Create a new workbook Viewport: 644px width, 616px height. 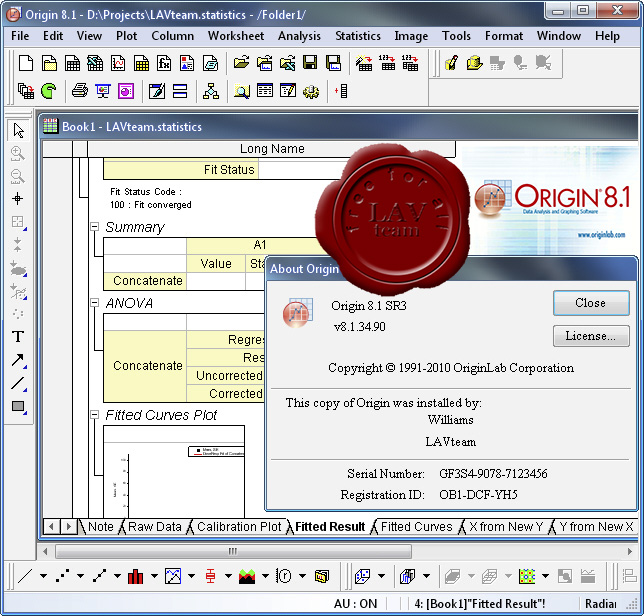pyautogui.click(x=72, y=63)
